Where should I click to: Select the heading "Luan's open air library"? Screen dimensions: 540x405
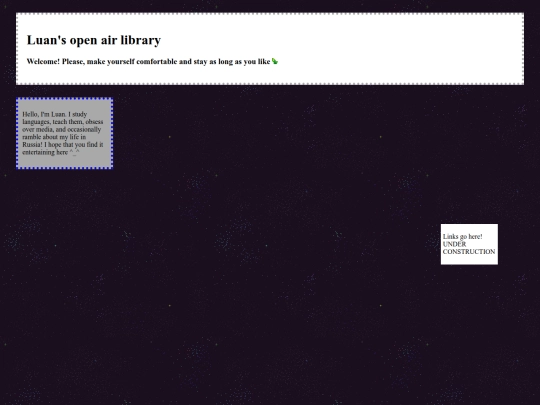pos(94,40)
